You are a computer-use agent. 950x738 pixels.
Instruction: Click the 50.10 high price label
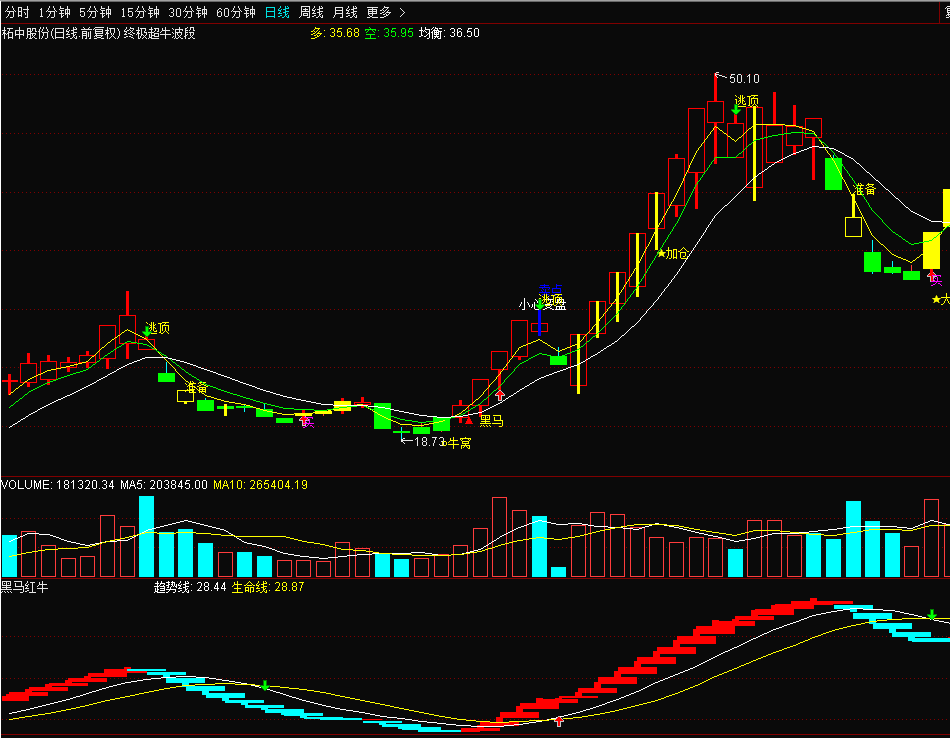pos(744,79)
